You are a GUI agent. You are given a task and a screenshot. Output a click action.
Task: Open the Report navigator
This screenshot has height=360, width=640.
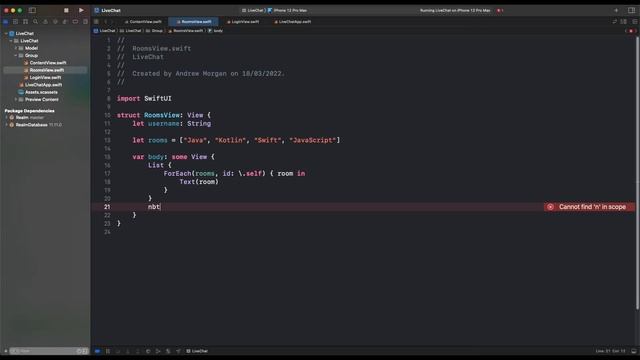coord(85,22)
